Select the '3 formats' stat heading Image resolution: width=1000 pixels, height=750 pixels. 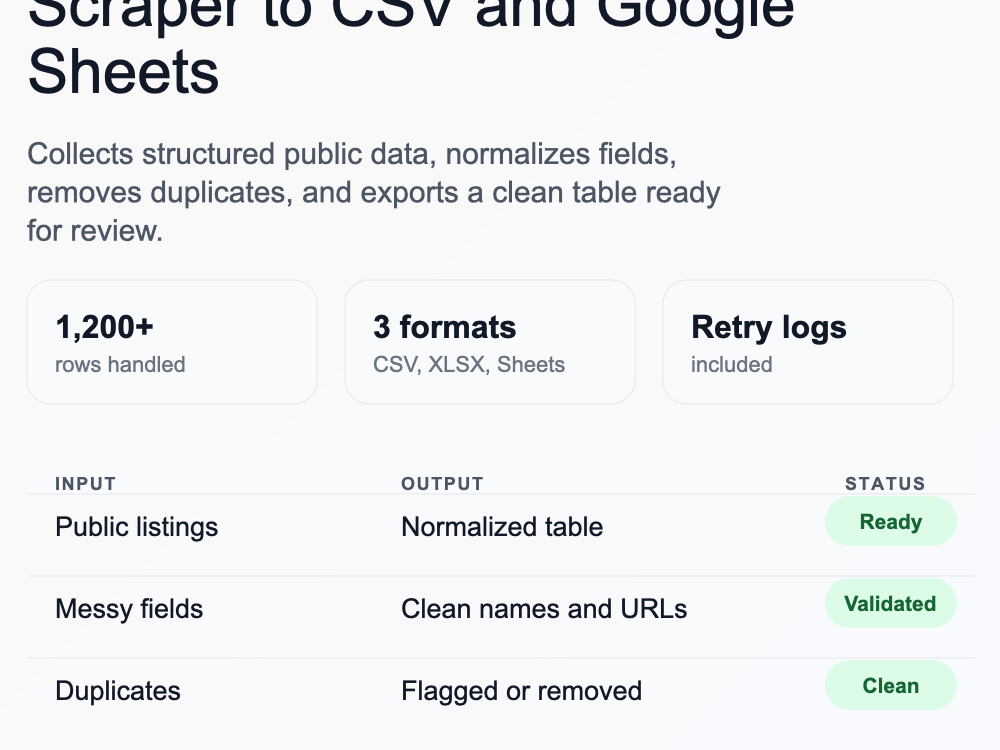click(x=445, y=327)
